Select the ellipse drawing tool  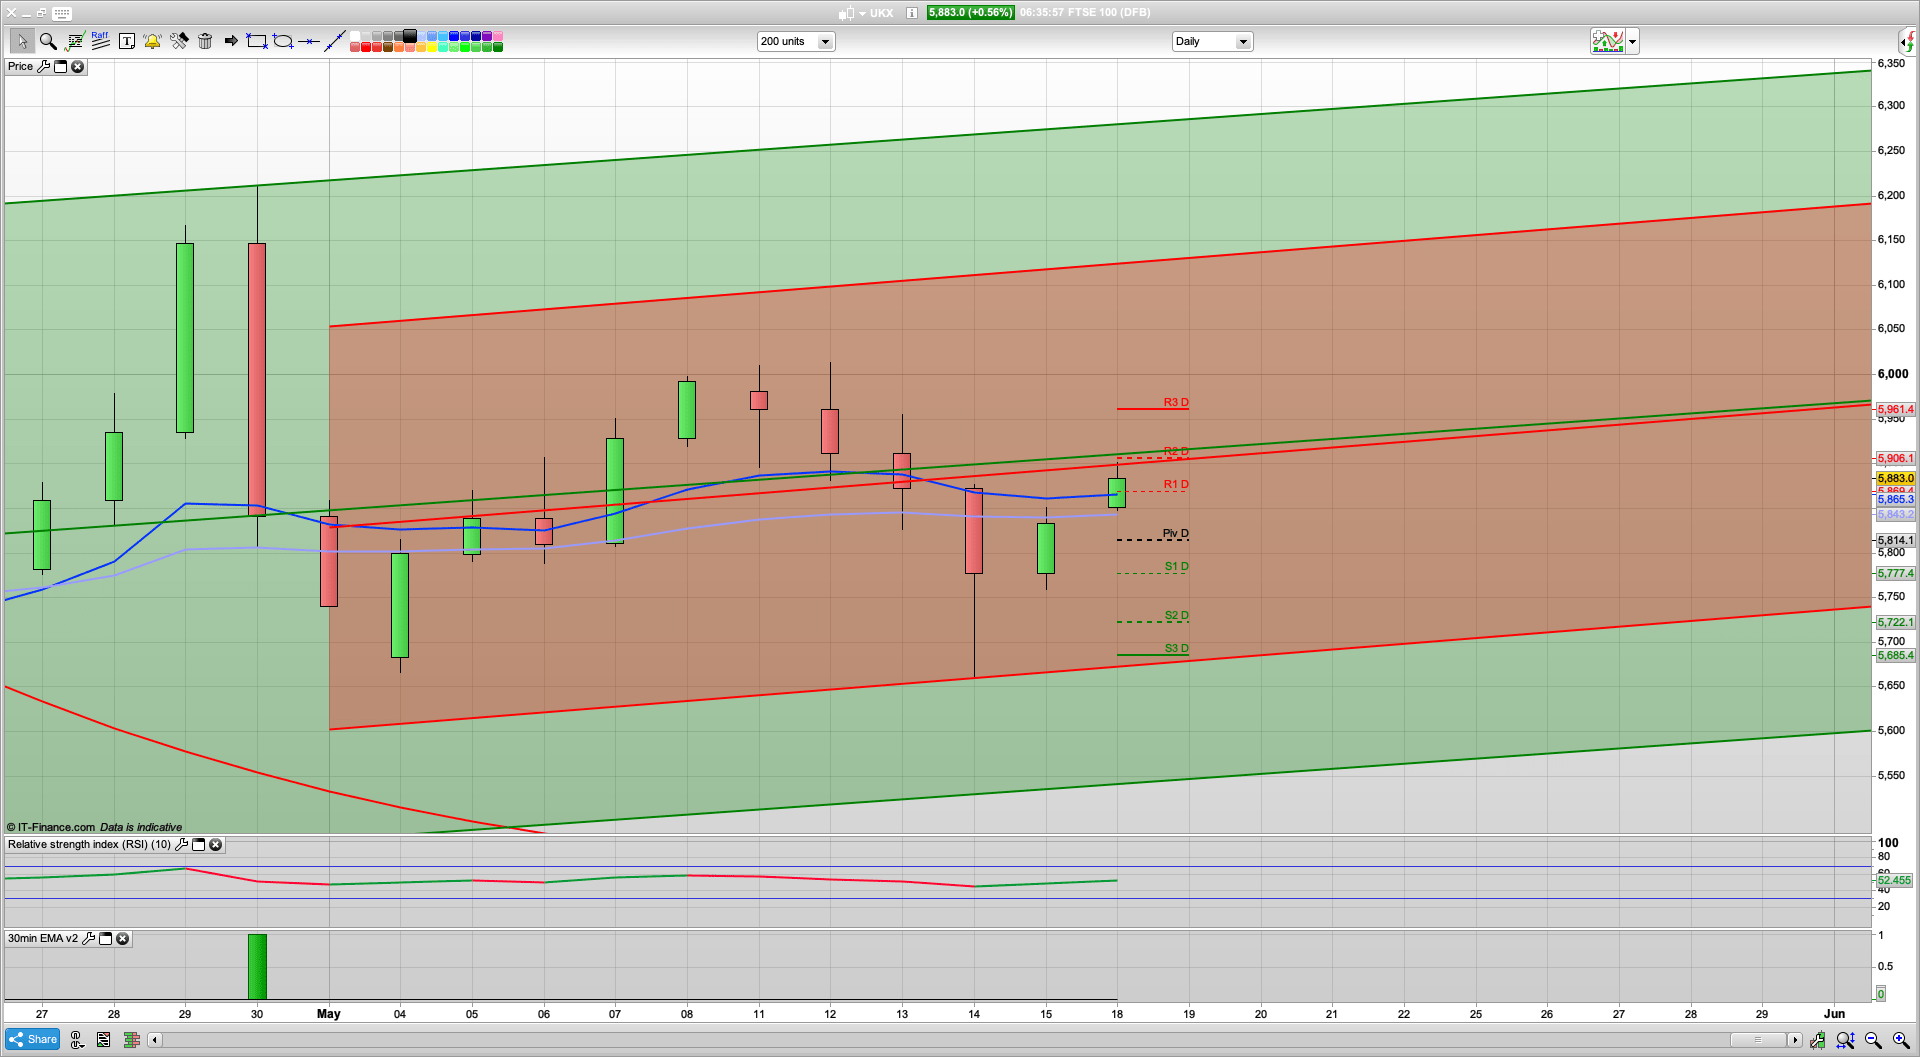283,41
